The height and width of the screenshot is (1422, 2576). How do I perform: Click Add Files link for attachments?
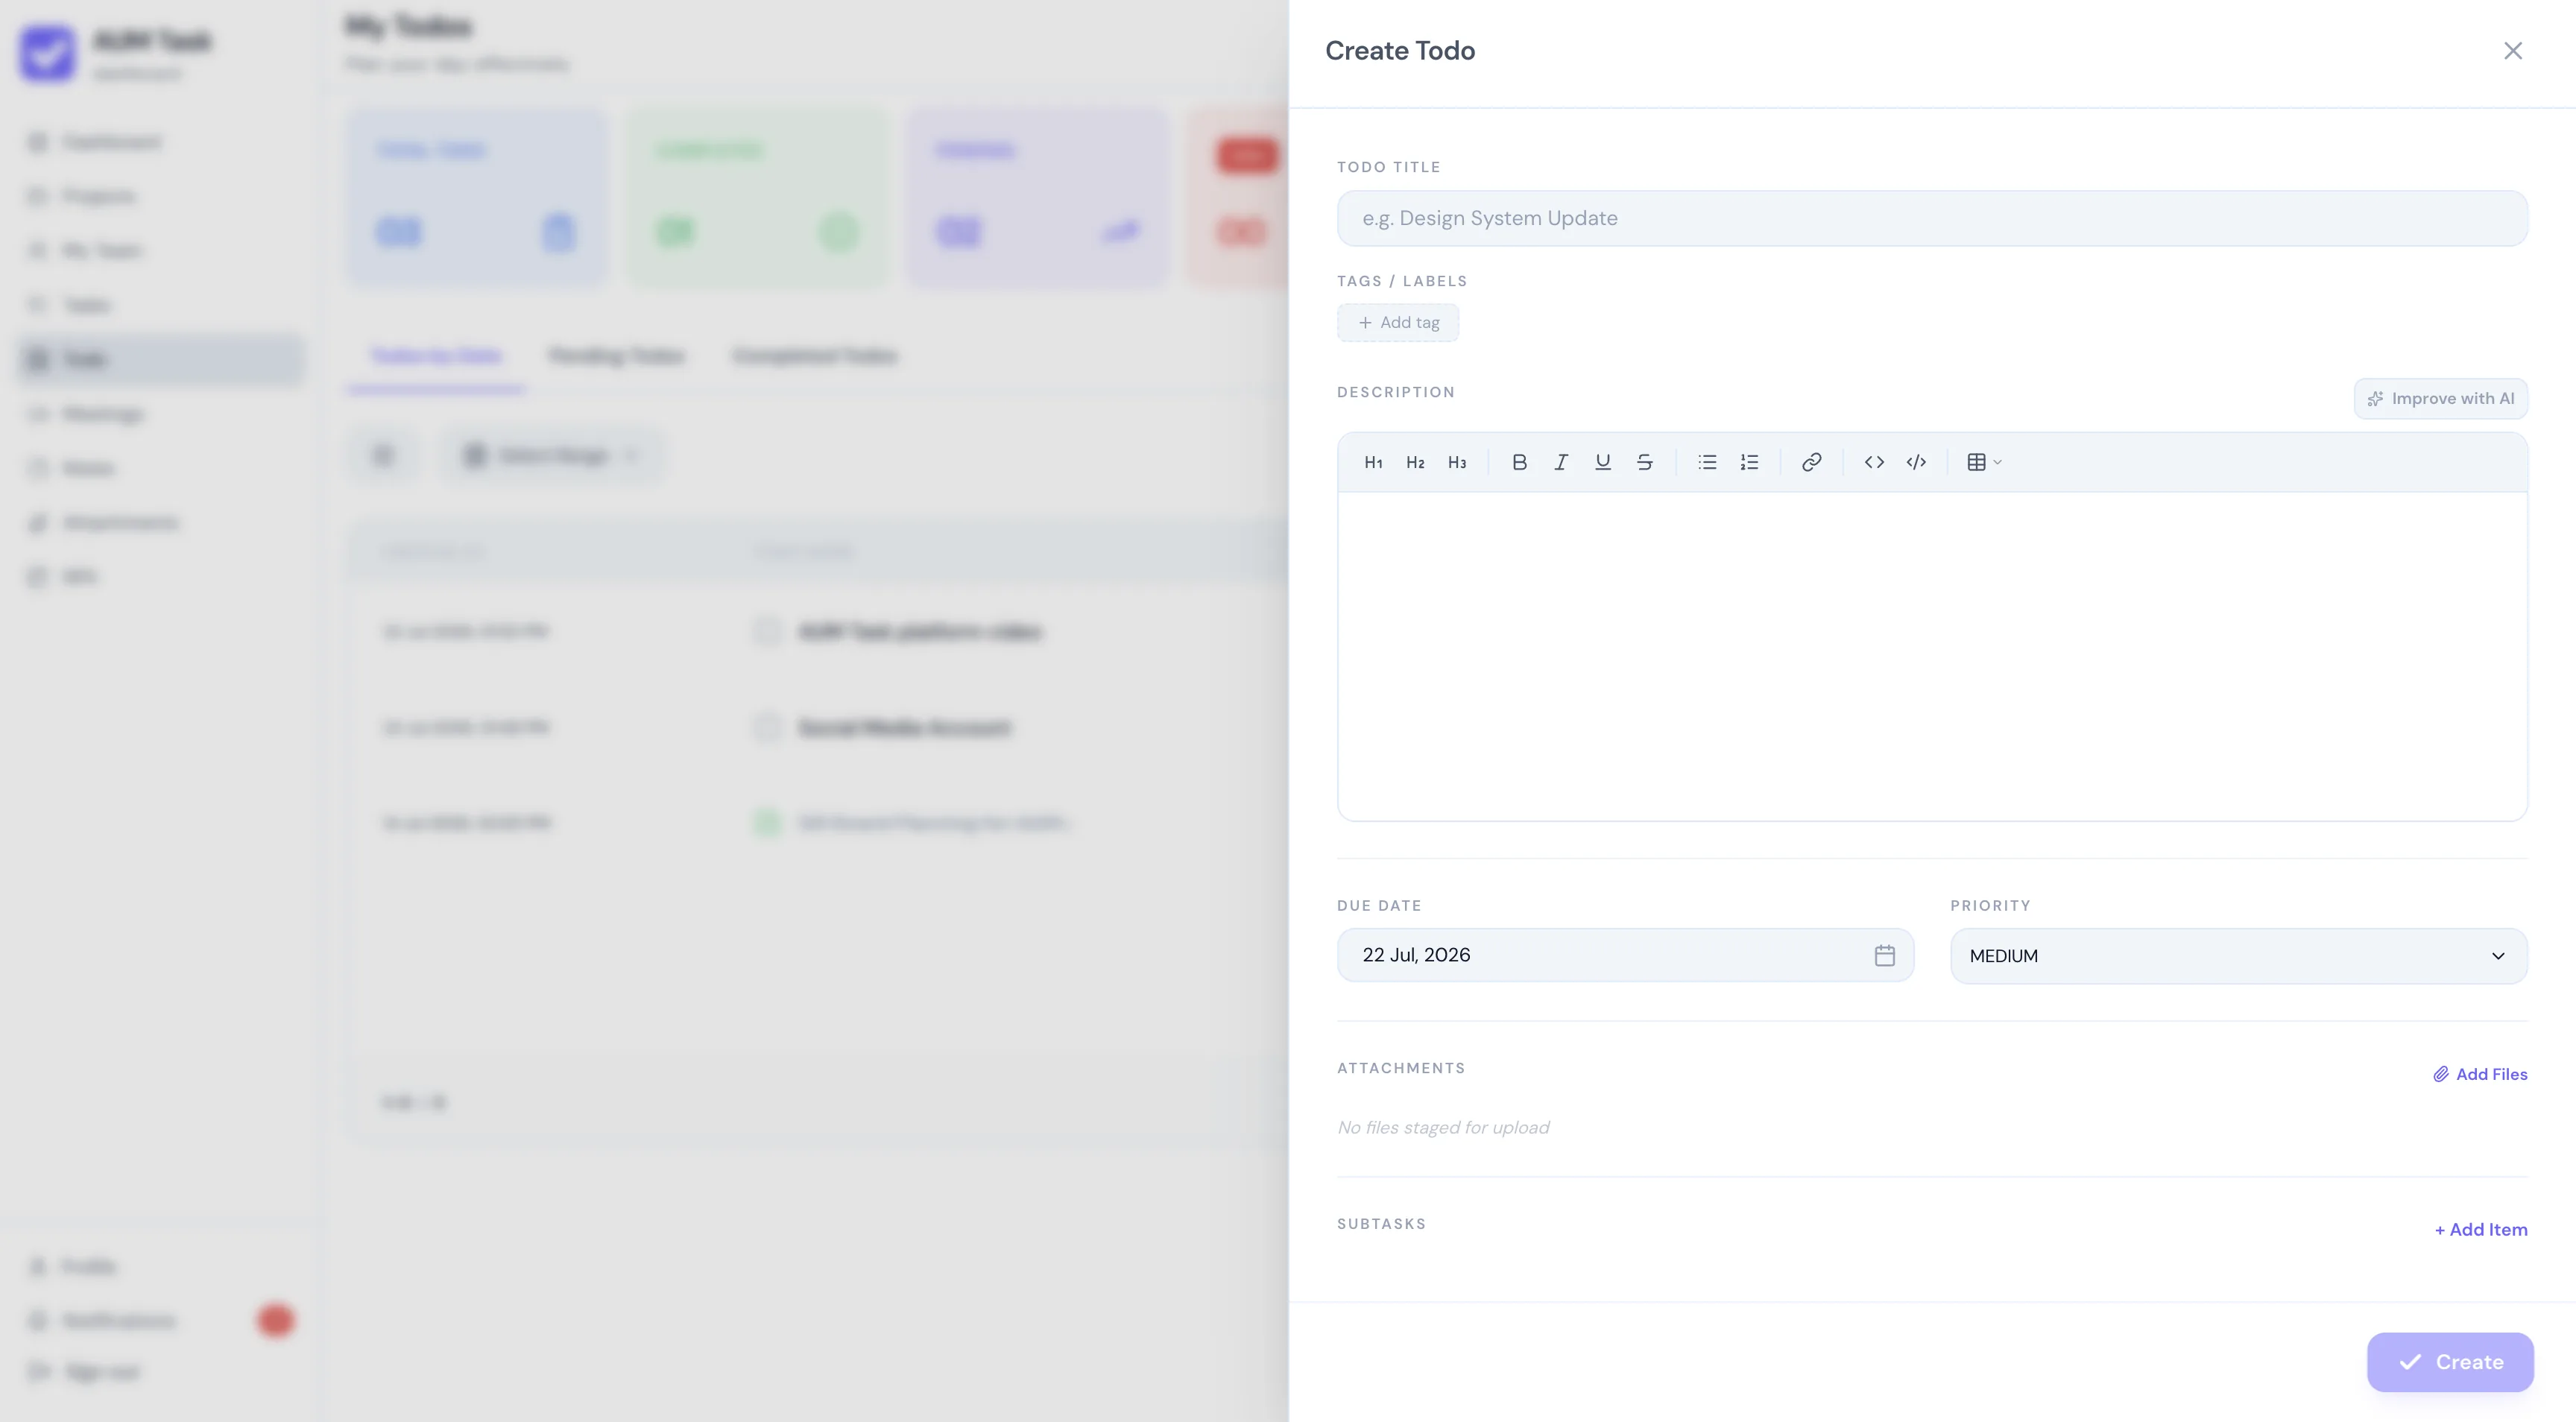(x=2480, y=1074)
